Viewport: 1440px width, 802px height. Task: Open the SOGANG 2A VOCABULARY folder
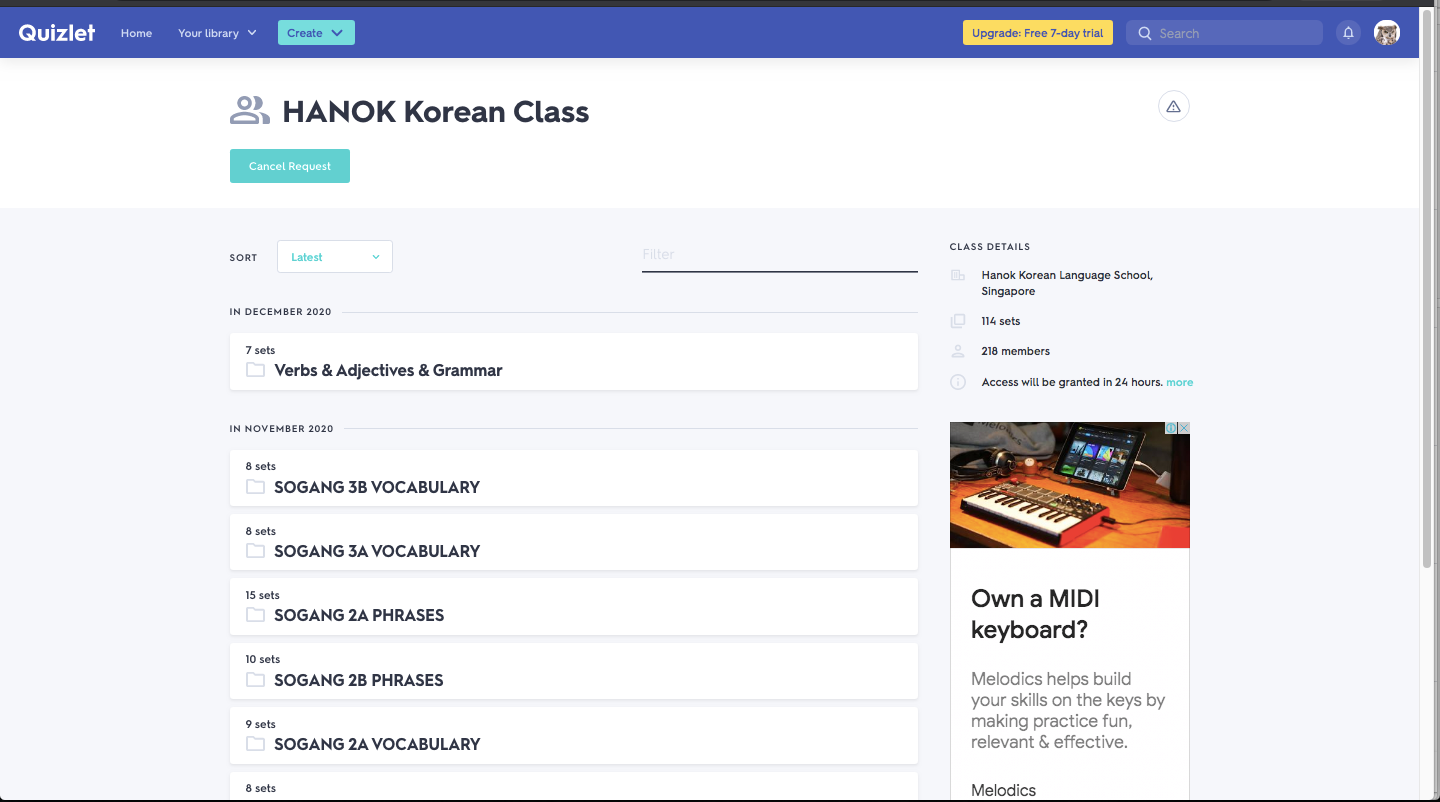574,735
